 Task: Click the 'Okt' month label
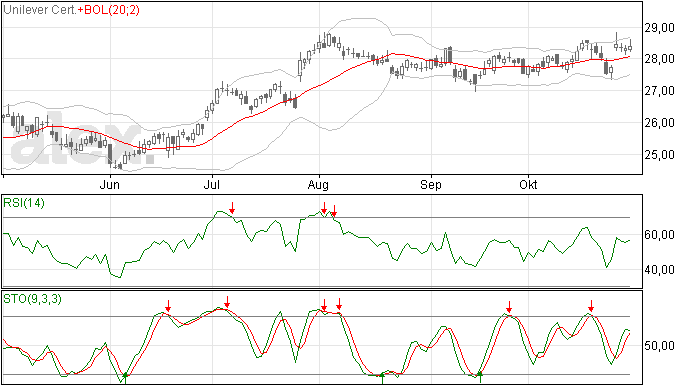[x=528, y=184]
